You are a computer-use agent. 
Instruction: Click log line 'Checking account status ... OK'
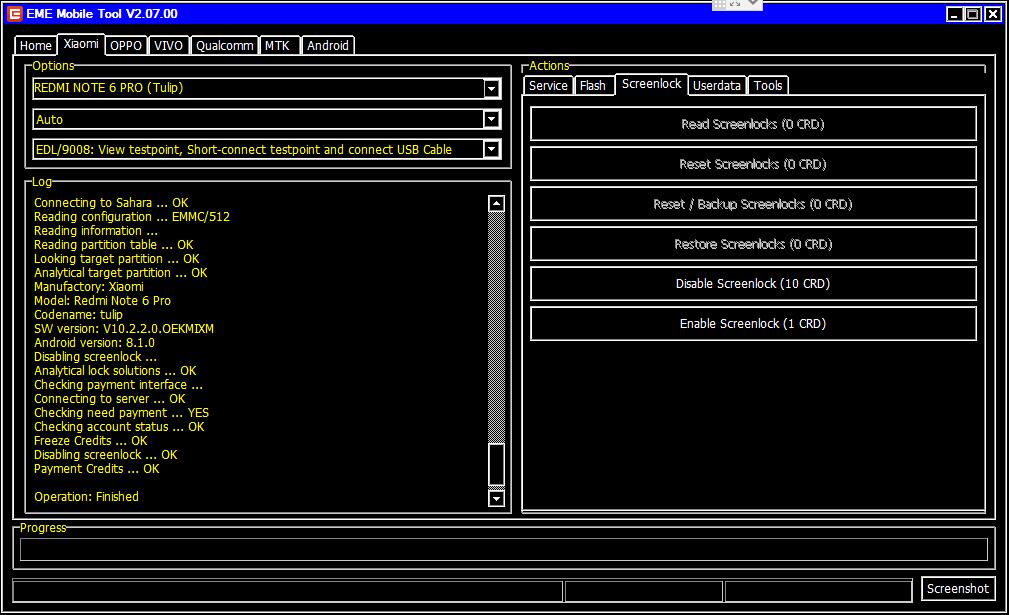pyautogui.click(x=119, y=427)
